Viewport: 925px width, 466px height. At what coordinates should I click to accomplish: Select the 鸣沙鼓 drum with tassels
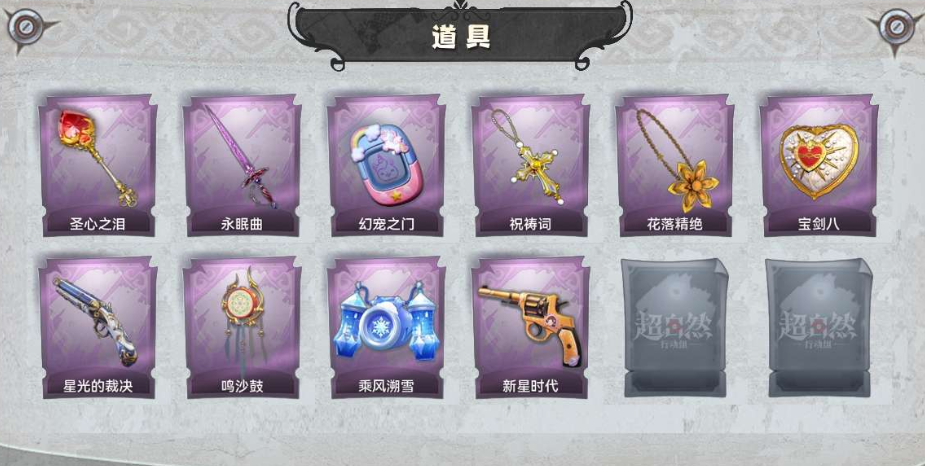242,327
